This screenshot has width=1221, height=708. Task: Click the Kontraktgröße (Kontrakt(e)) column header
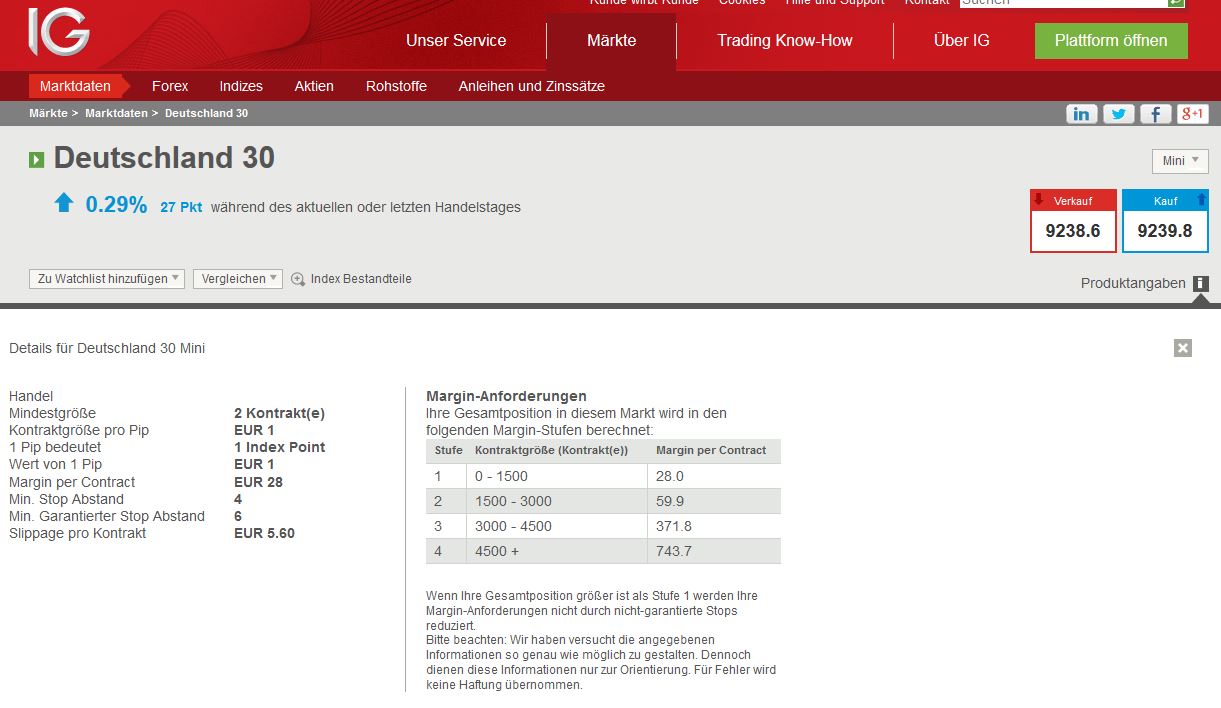(551, 451)
